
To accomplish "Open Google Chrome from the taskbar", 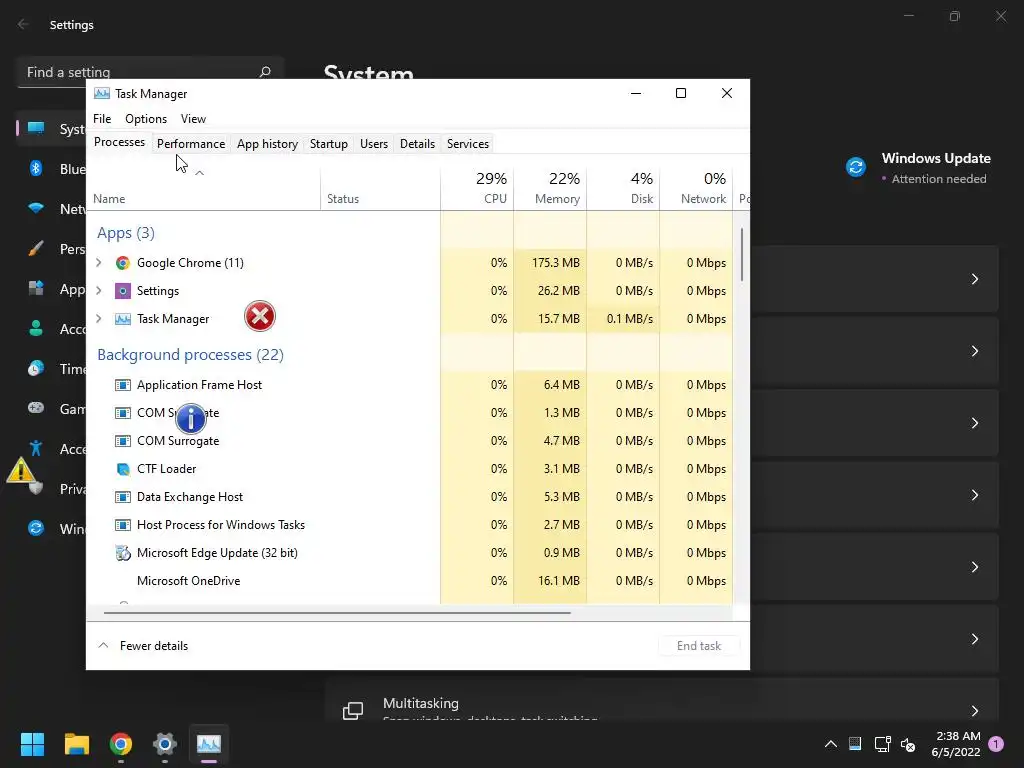I will click(121, 744).
